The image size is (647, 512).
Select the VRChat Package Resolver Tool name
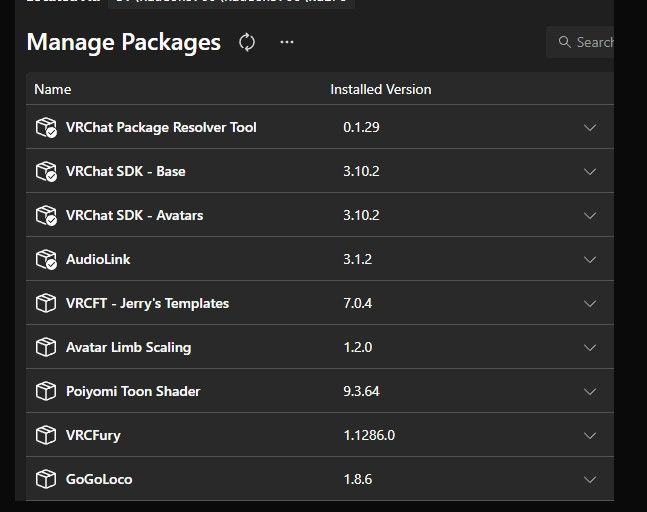tap(161, 127)
